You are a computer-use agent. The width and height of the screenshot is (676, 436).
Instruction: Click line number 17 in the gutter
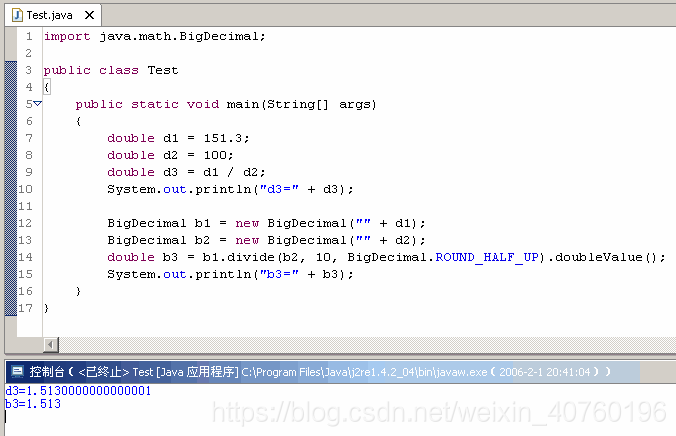[25, 308]
